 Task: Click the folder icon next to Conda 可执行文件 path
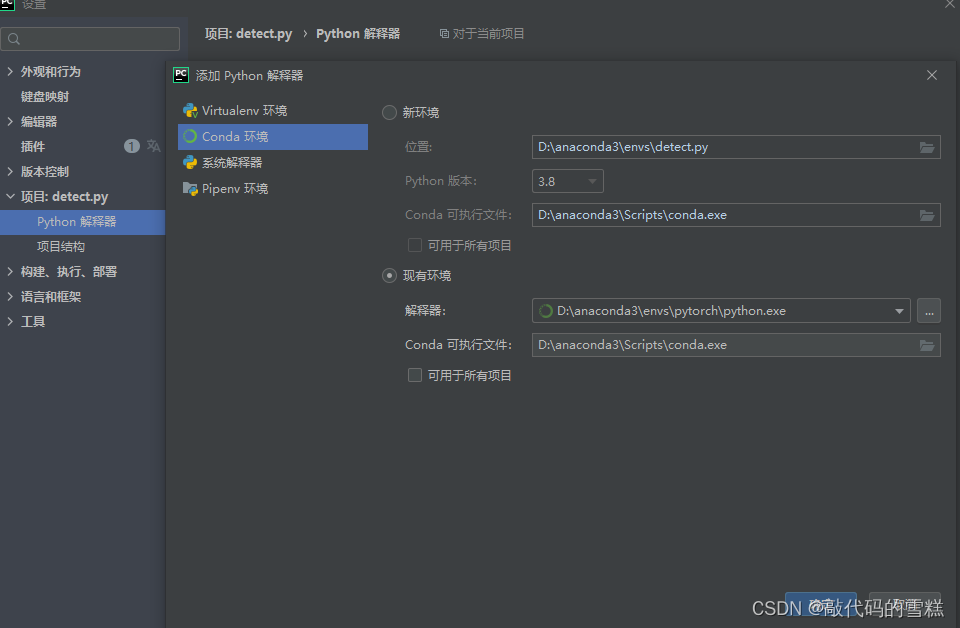coord(926,215)
